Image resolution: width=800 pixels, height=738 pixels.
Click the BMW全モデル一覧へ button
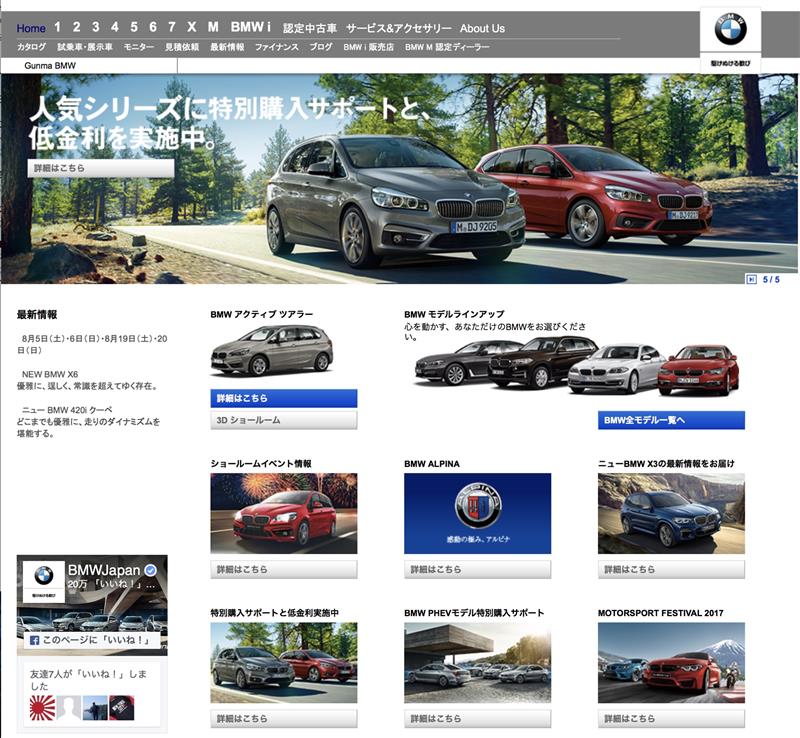click(671, 420)
